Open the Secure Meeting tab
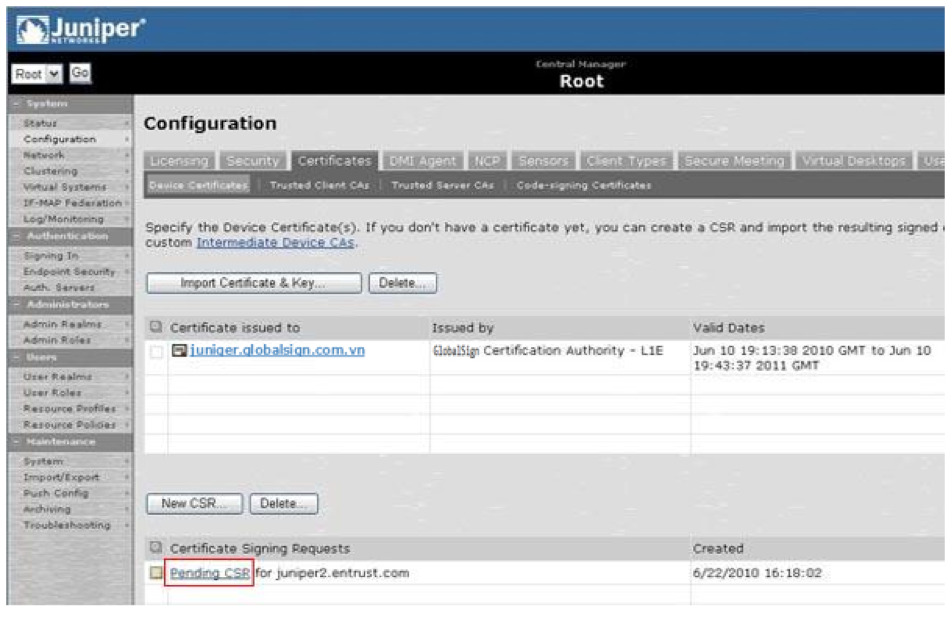Viewport: 952px width, 620px height. coord(734,161)
